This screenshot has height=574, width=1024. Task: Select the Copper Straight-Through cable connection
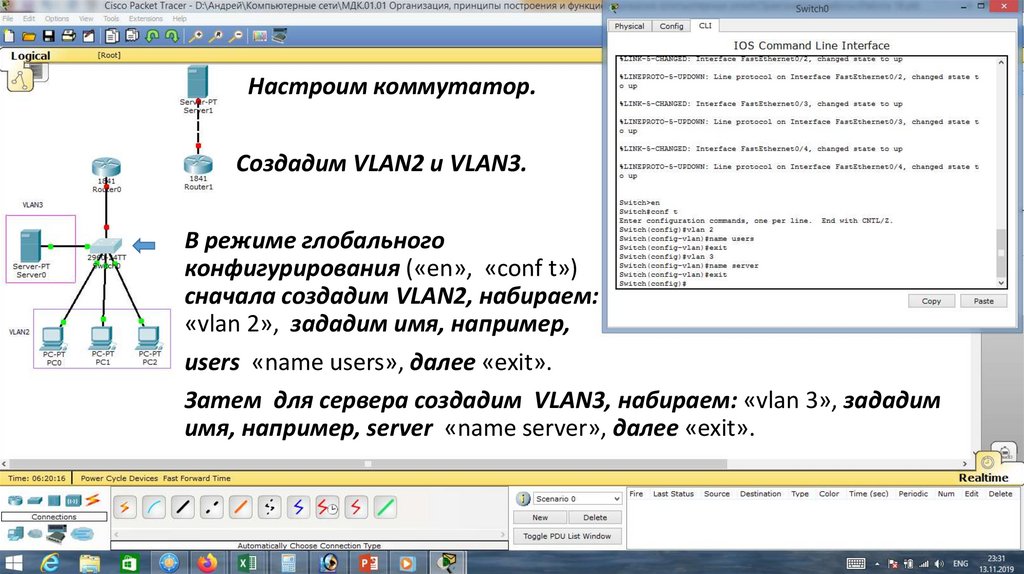pos(183,507)
